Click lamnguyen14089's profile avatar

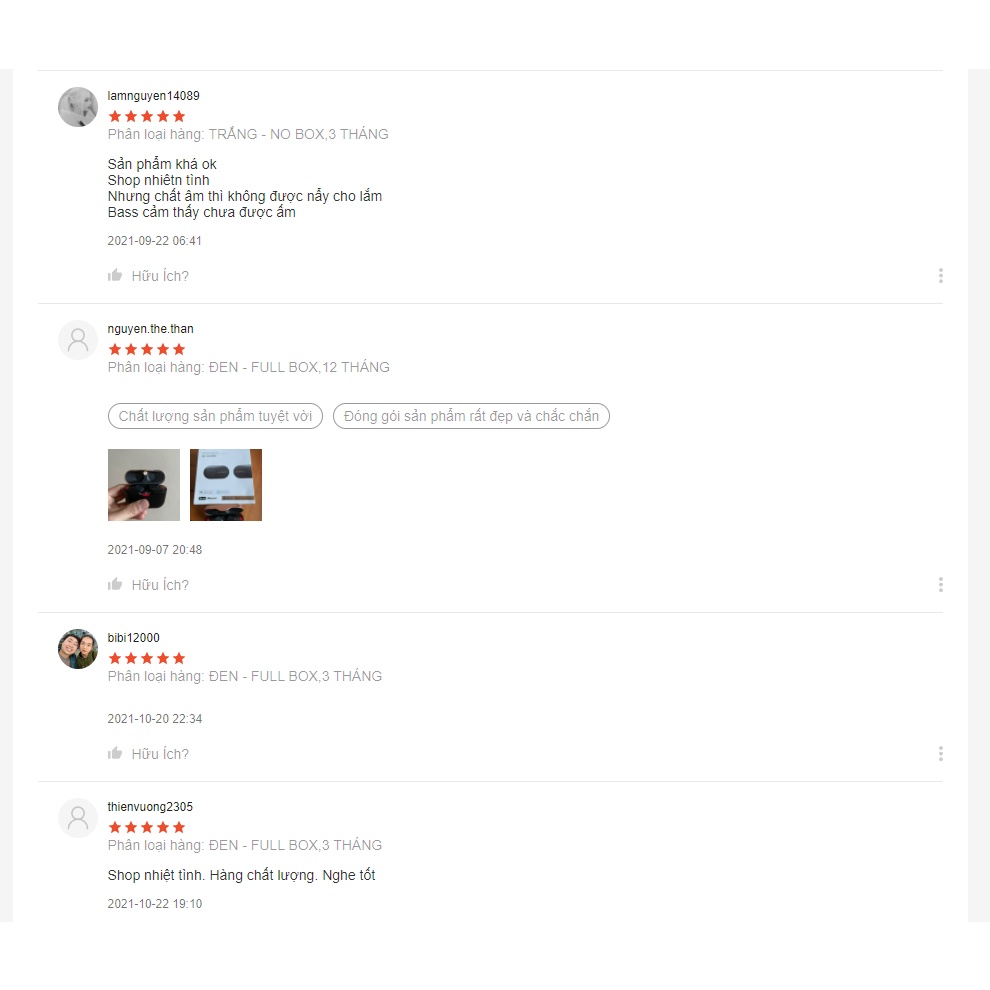pos(78,107)
